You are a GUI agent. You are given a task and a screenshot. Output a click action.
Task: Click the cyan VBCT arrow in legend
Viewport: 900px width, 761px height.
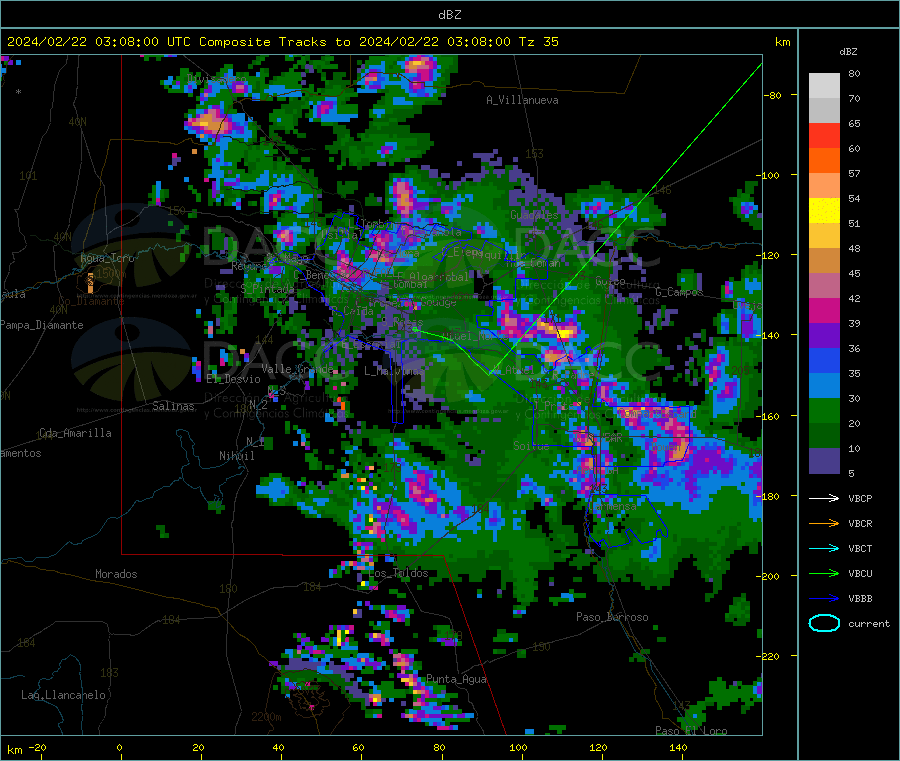(x=824, y=548)
